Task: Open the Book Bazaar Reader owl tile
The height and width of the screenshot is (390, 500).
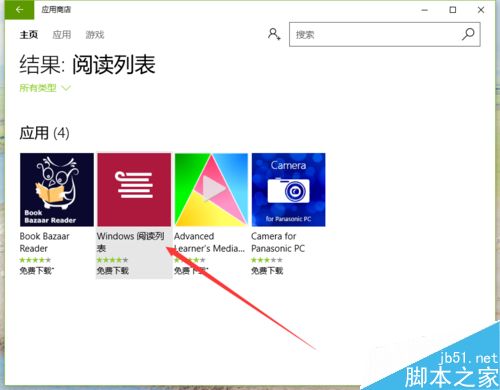Action: pos(57,190)
